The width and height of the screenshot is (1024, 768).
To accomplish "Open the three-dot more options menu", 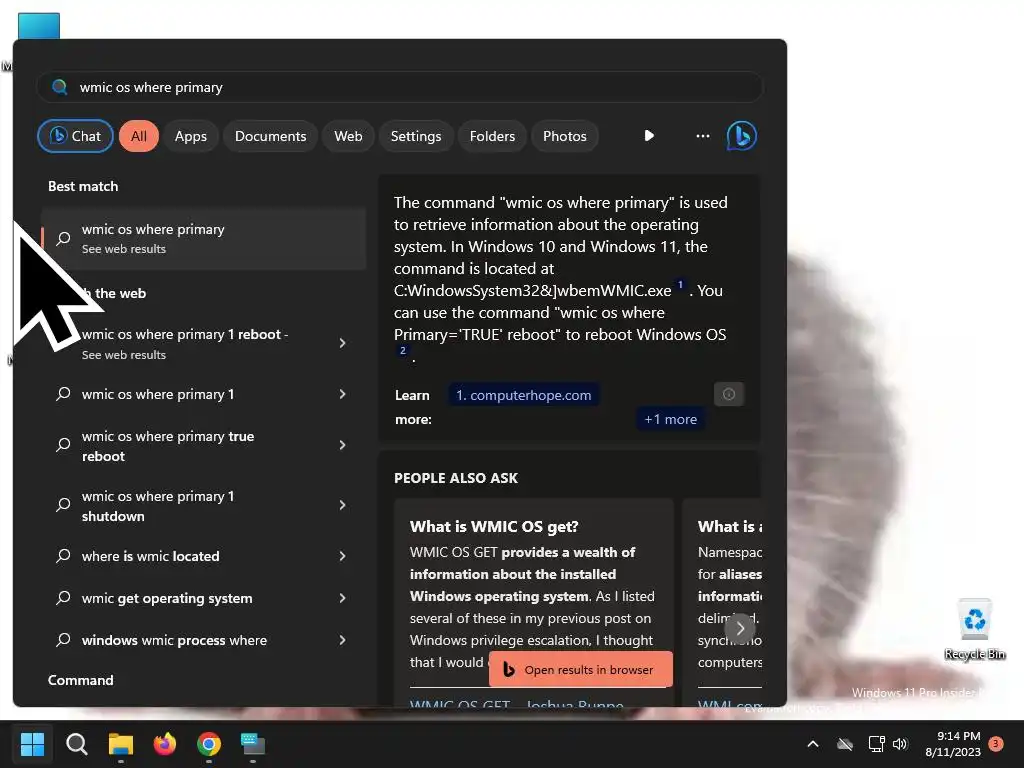I will [x=703, y=136].
